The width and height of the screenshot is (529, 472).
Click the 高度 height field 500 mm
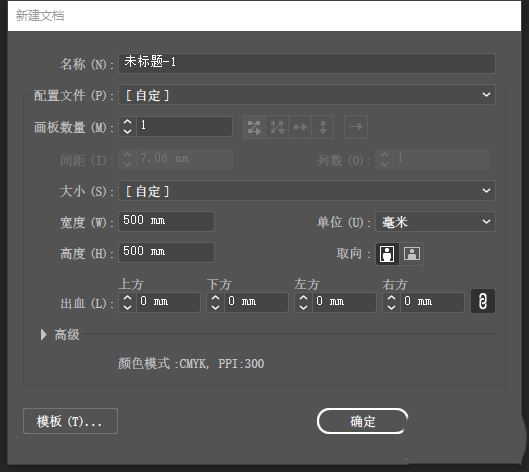pyautogui.click(x=166, y=252)
